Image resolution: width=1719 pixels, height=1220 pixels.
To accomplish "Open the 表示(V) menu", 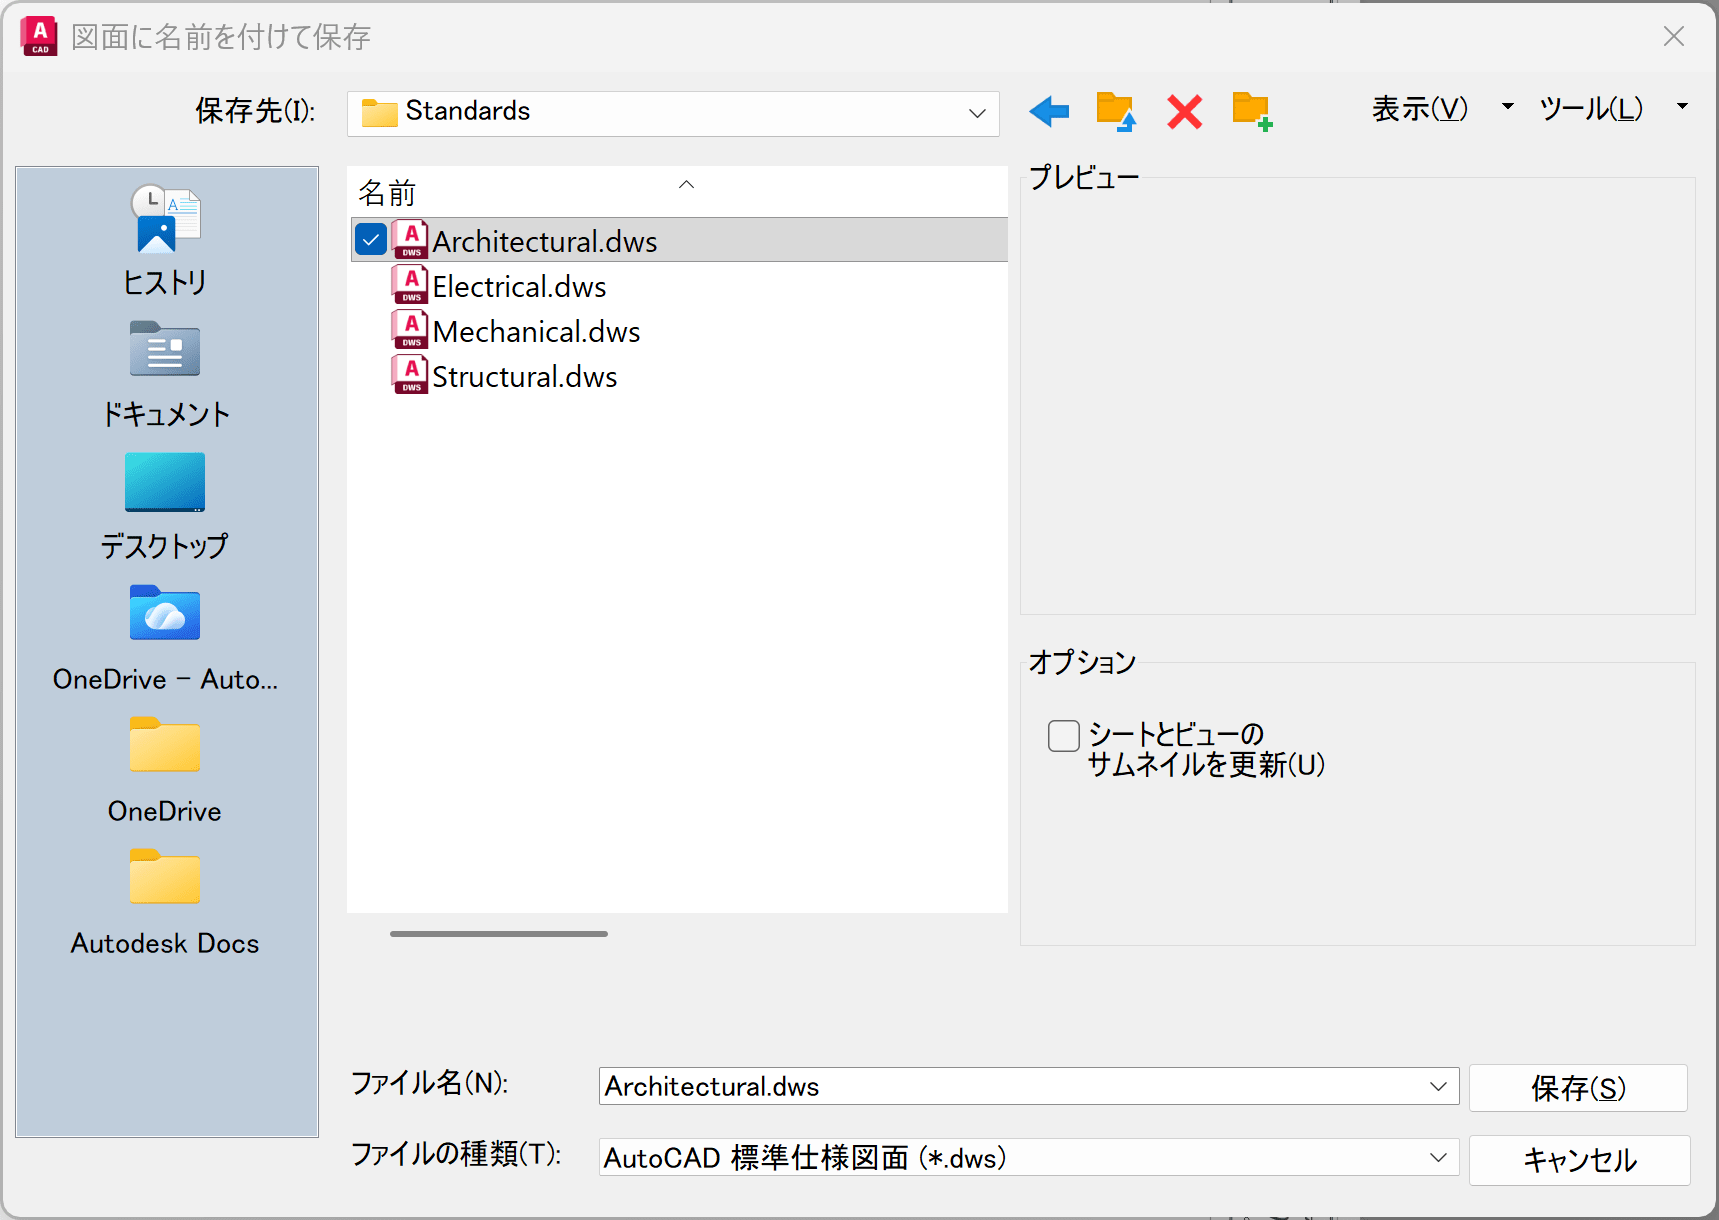I will pos(1419,108).
